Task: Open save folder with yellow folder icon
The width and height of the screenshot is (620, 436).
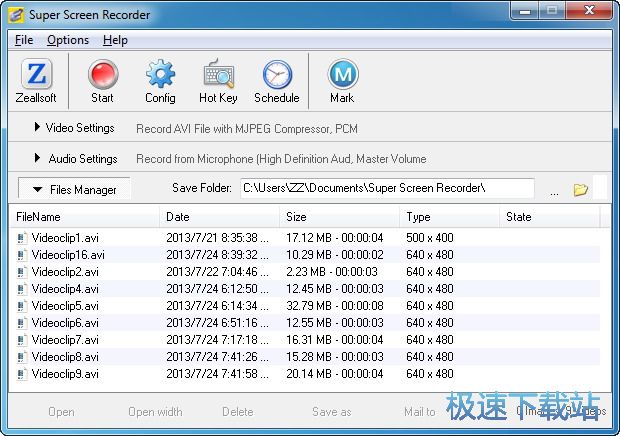Action: pos(580,190)
